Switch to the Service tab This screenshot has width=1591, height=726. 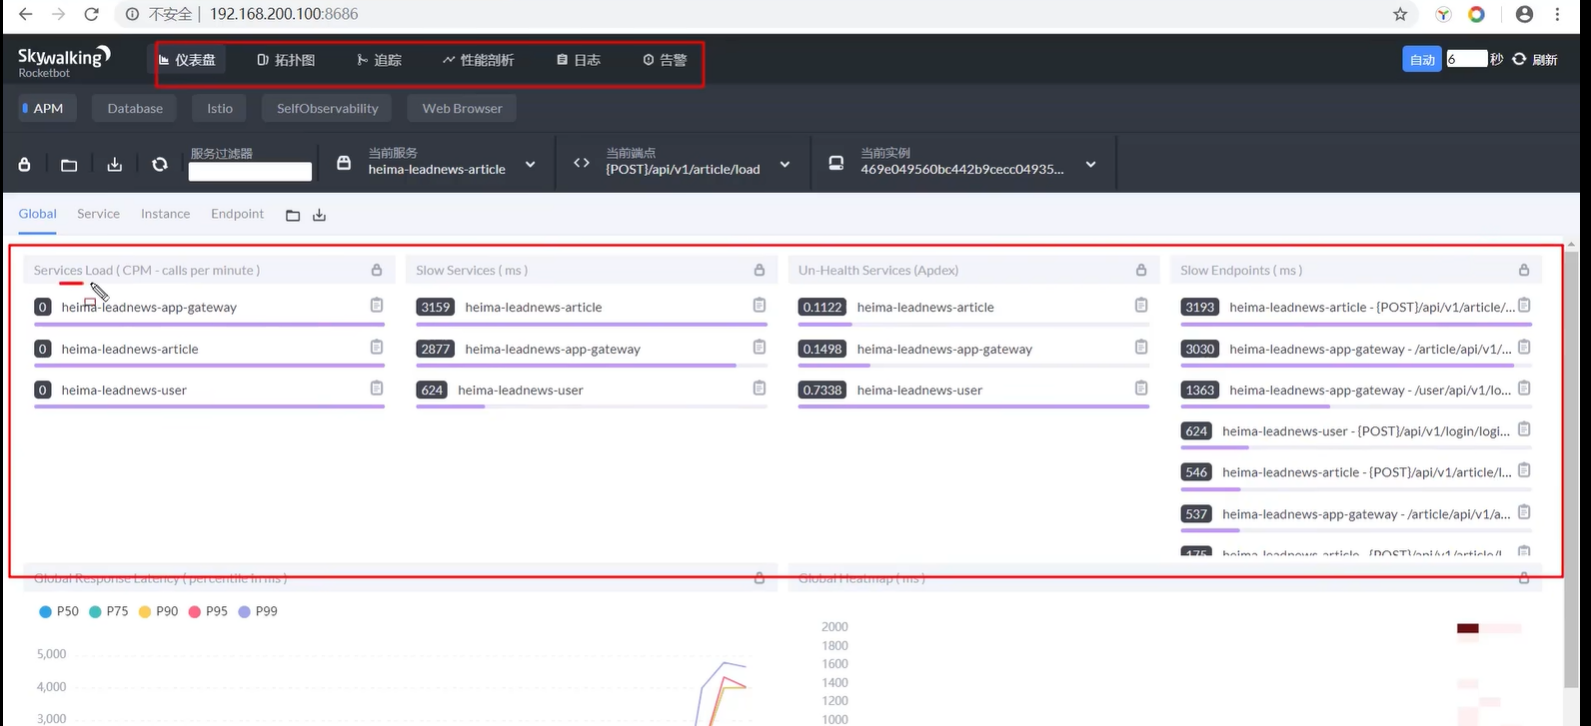(98, 214)
